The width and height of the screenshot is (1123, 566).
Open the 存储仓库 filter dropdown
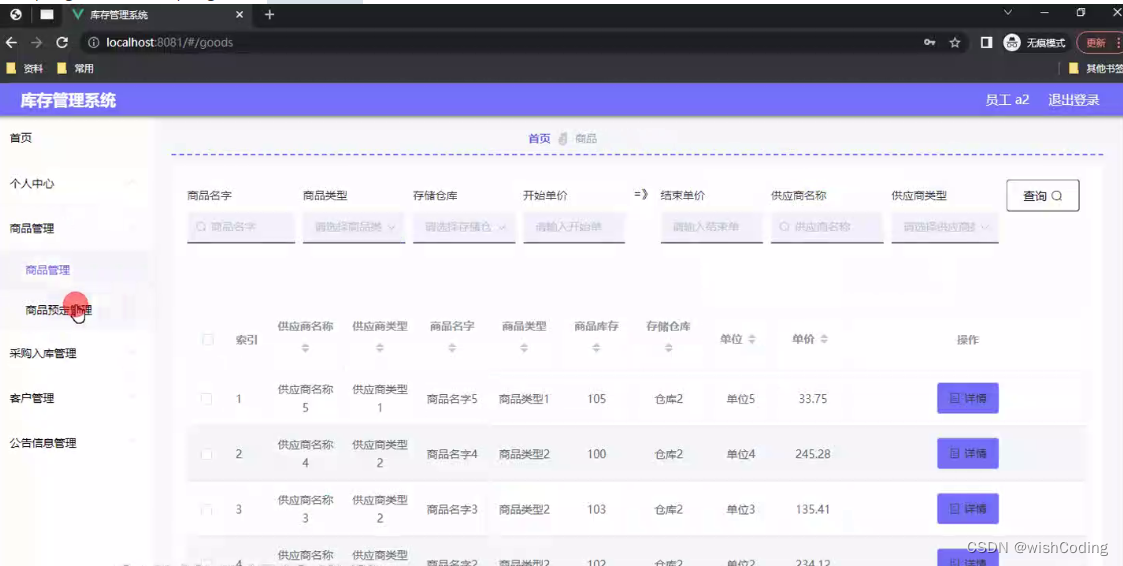(464, 226)
